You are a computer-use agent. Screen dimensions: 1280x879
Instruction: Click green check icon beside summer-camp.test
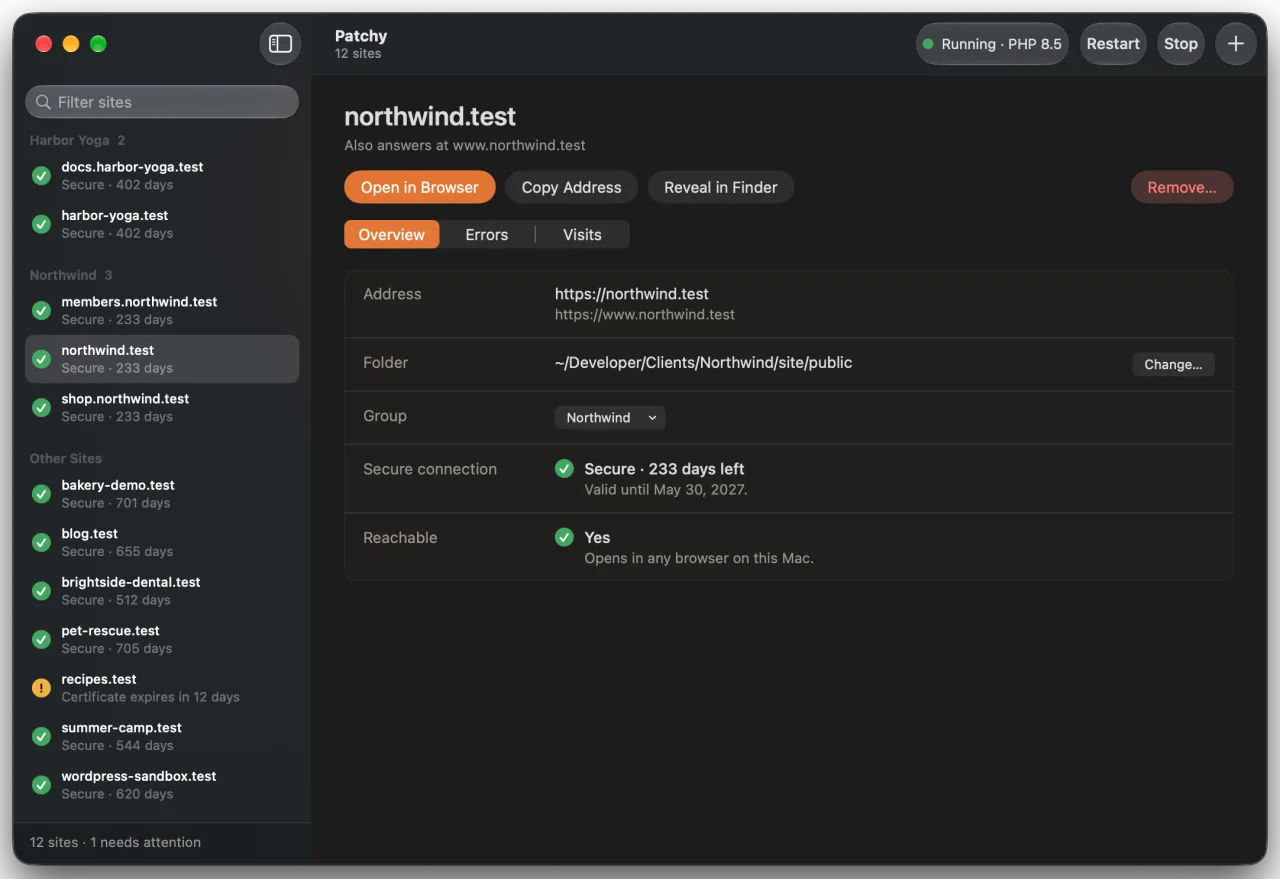tap(41, 736)
